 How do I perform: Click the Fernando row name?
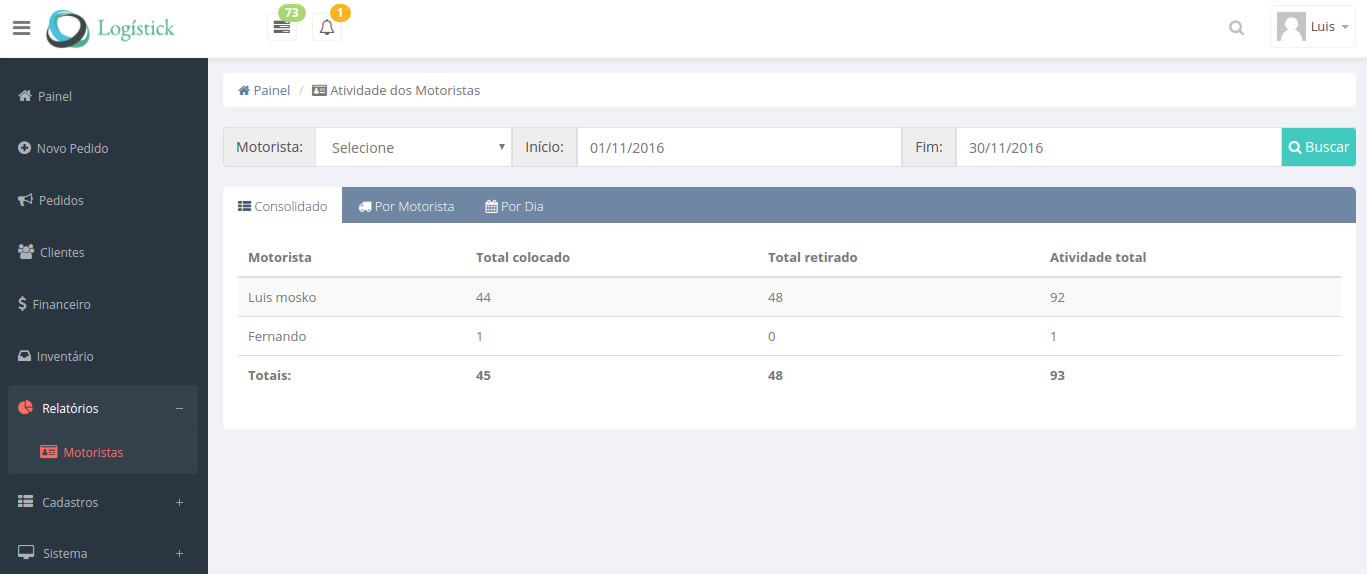(277, 336)
